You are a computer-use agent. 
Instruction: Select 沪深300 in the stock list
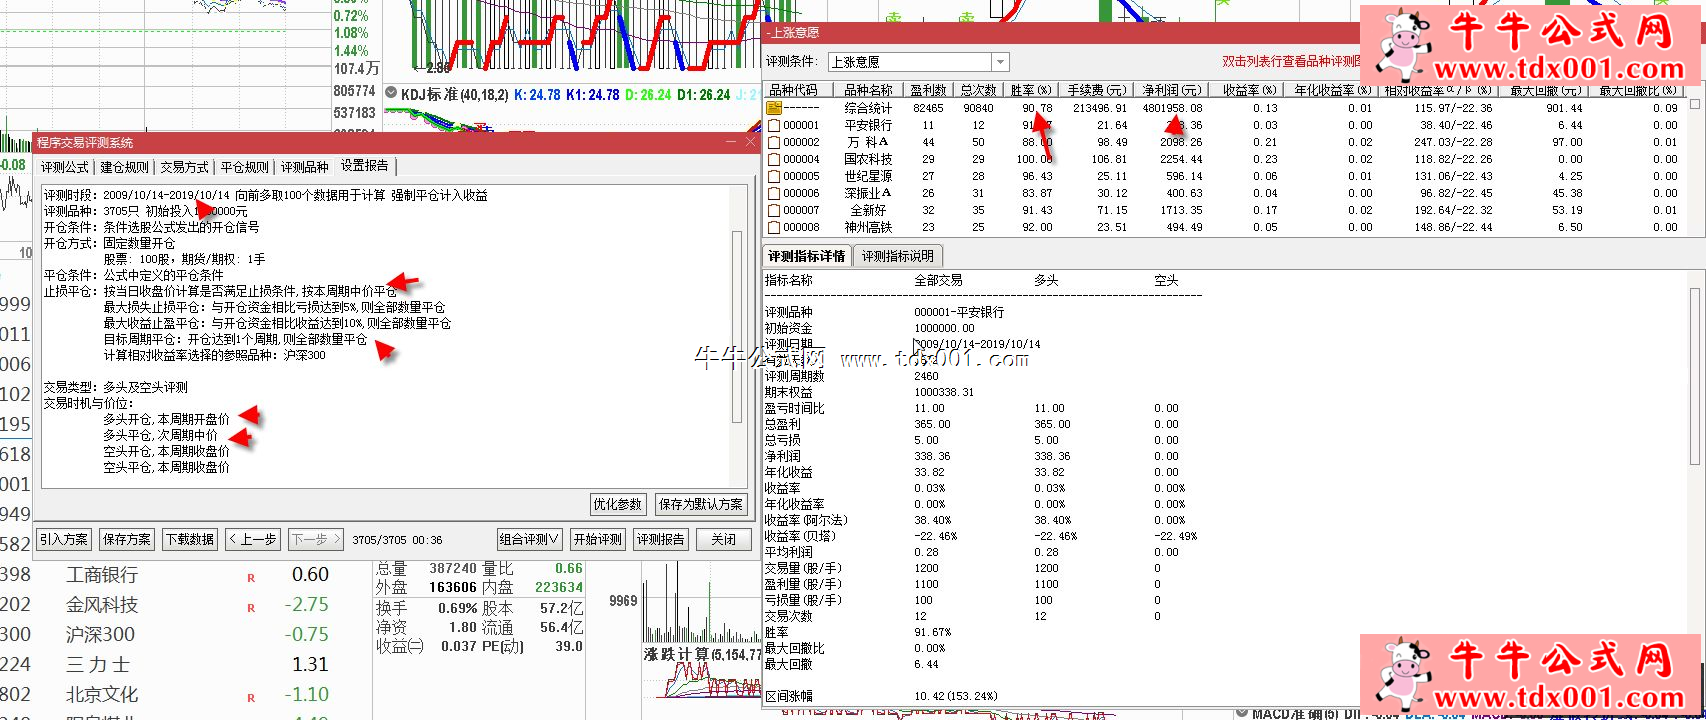click(x=100, y=635)
